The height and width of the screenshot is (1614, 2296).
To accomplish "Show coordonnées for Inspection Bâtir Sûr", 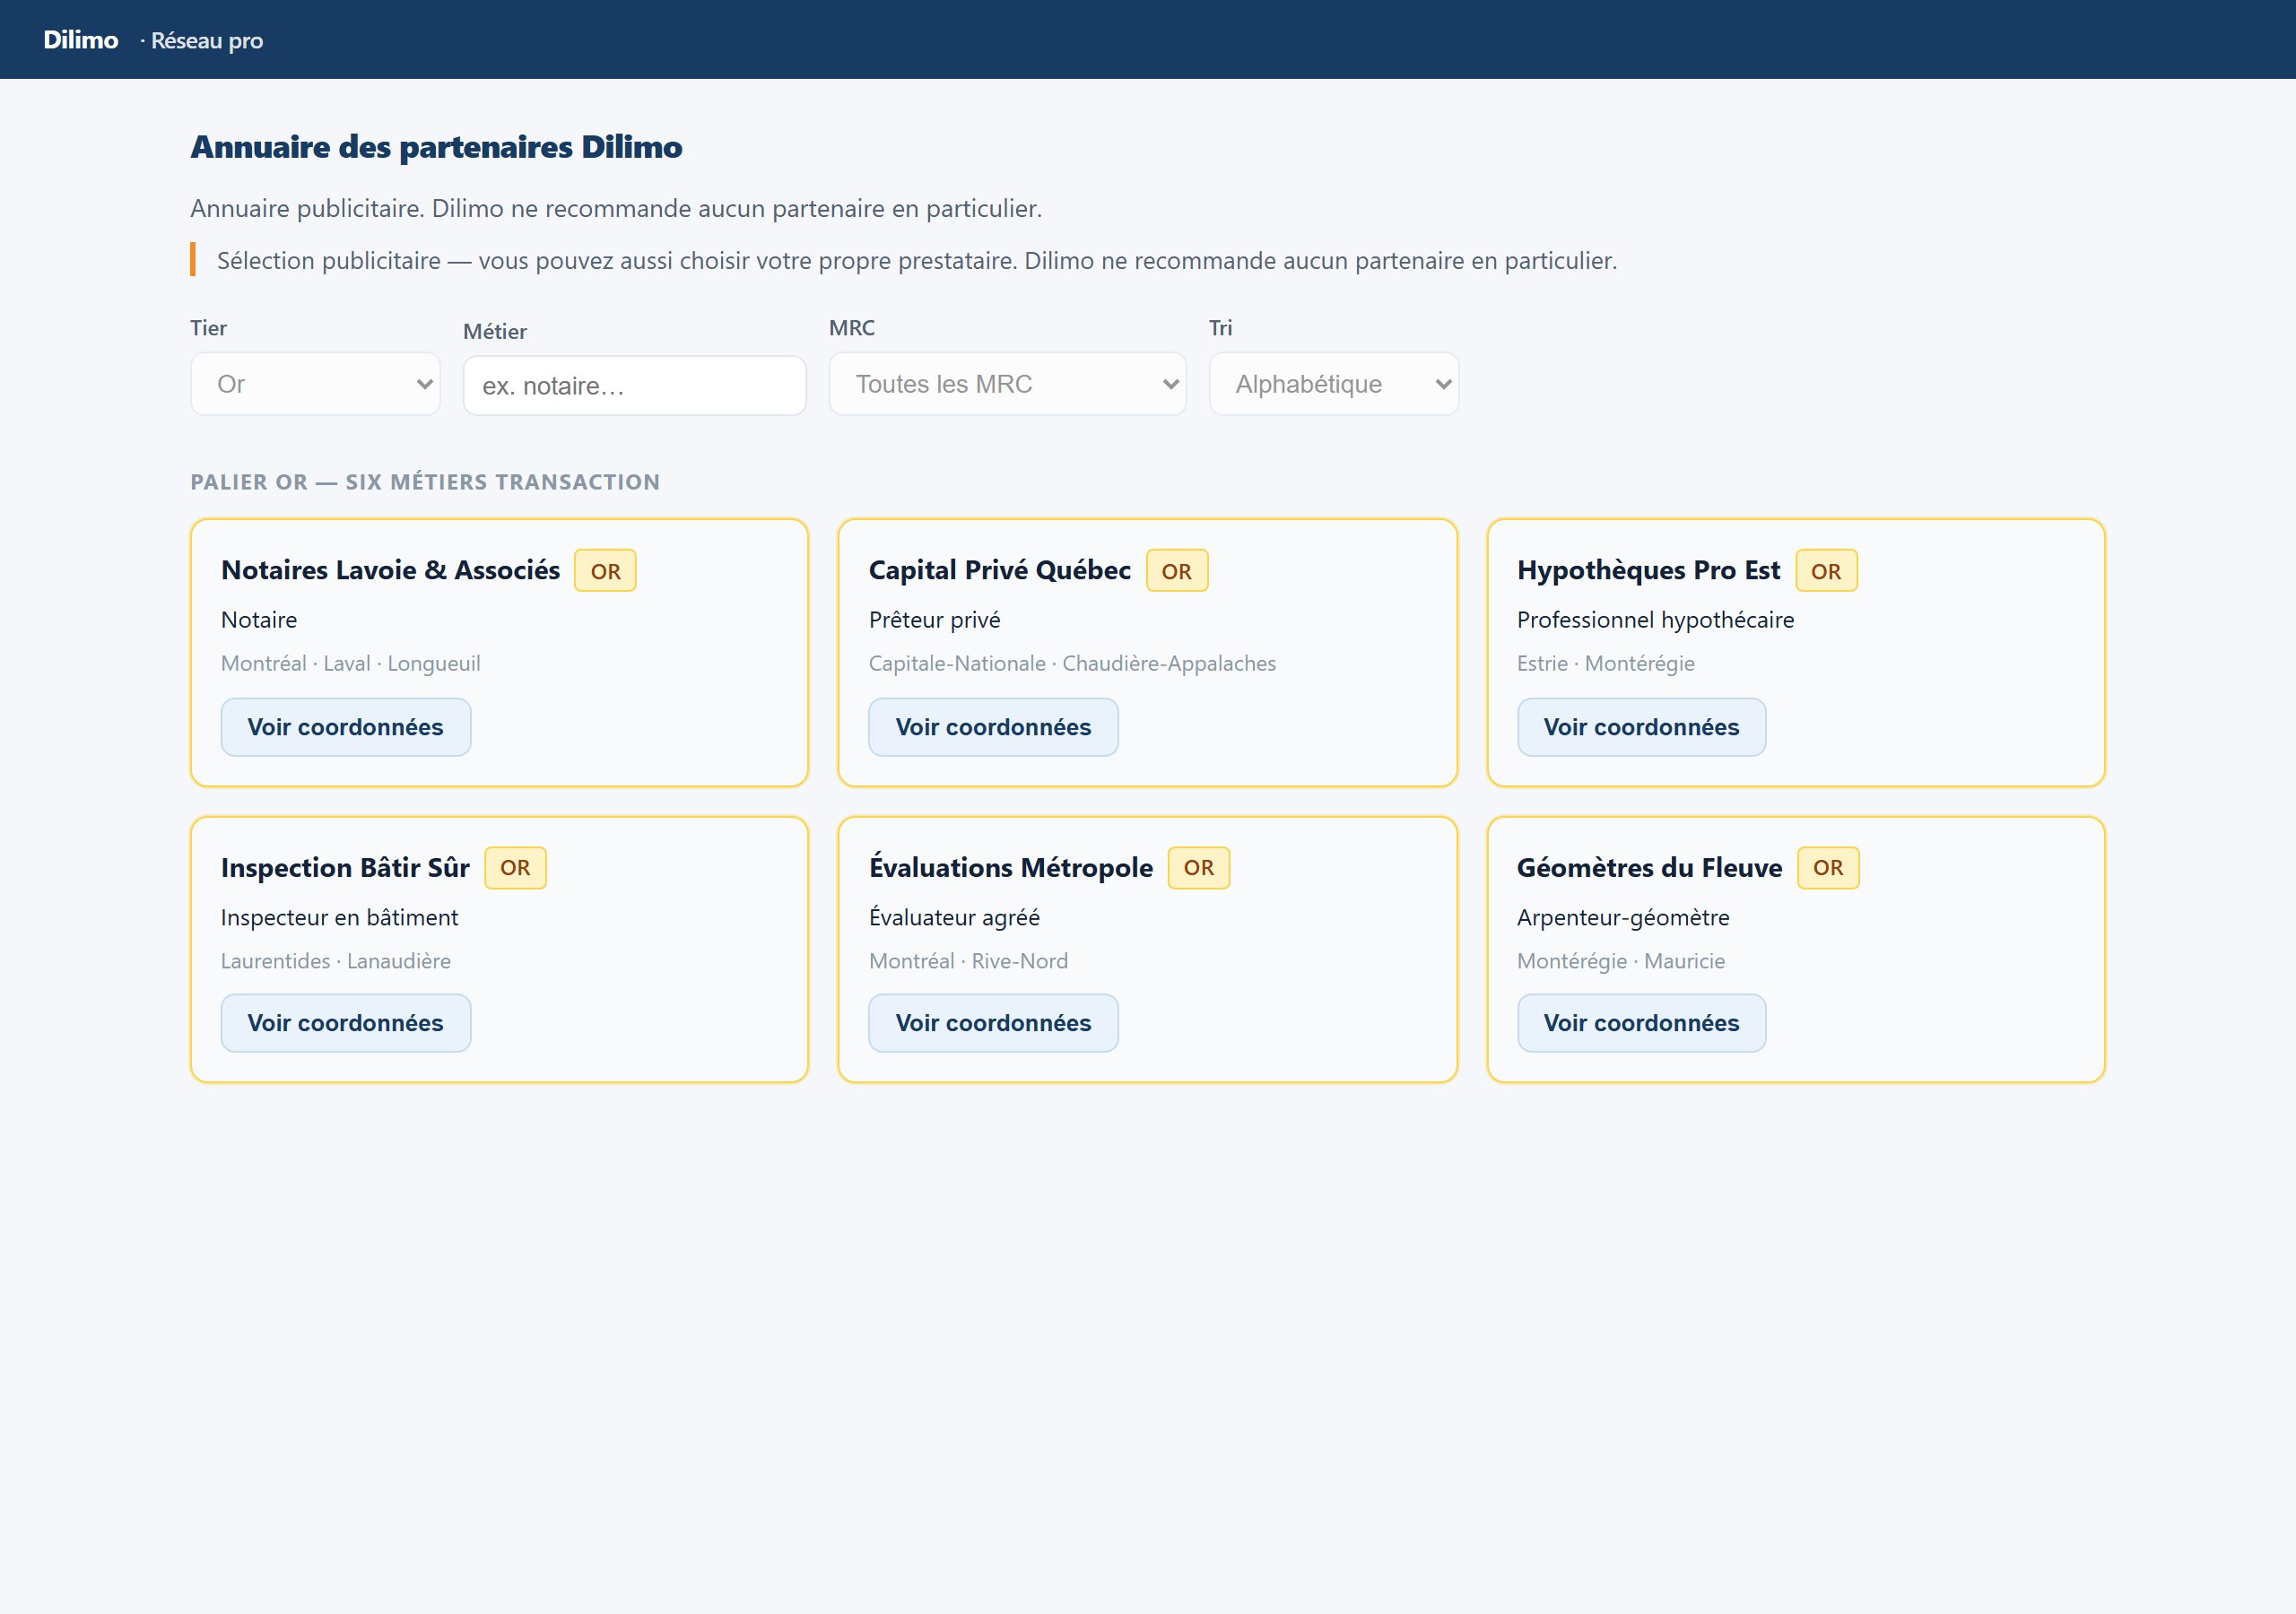I will click(x=346, y=1023).
